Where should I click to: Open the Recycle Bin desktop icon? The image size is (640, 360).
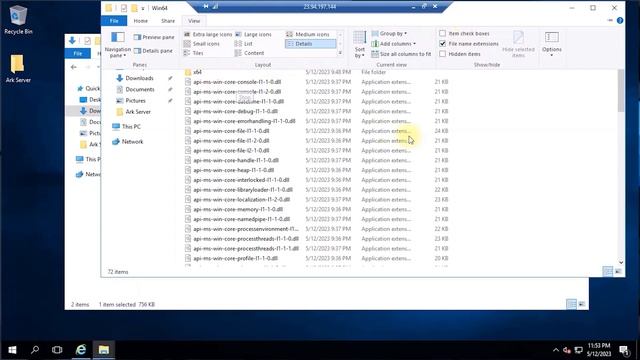click(18, 20)
